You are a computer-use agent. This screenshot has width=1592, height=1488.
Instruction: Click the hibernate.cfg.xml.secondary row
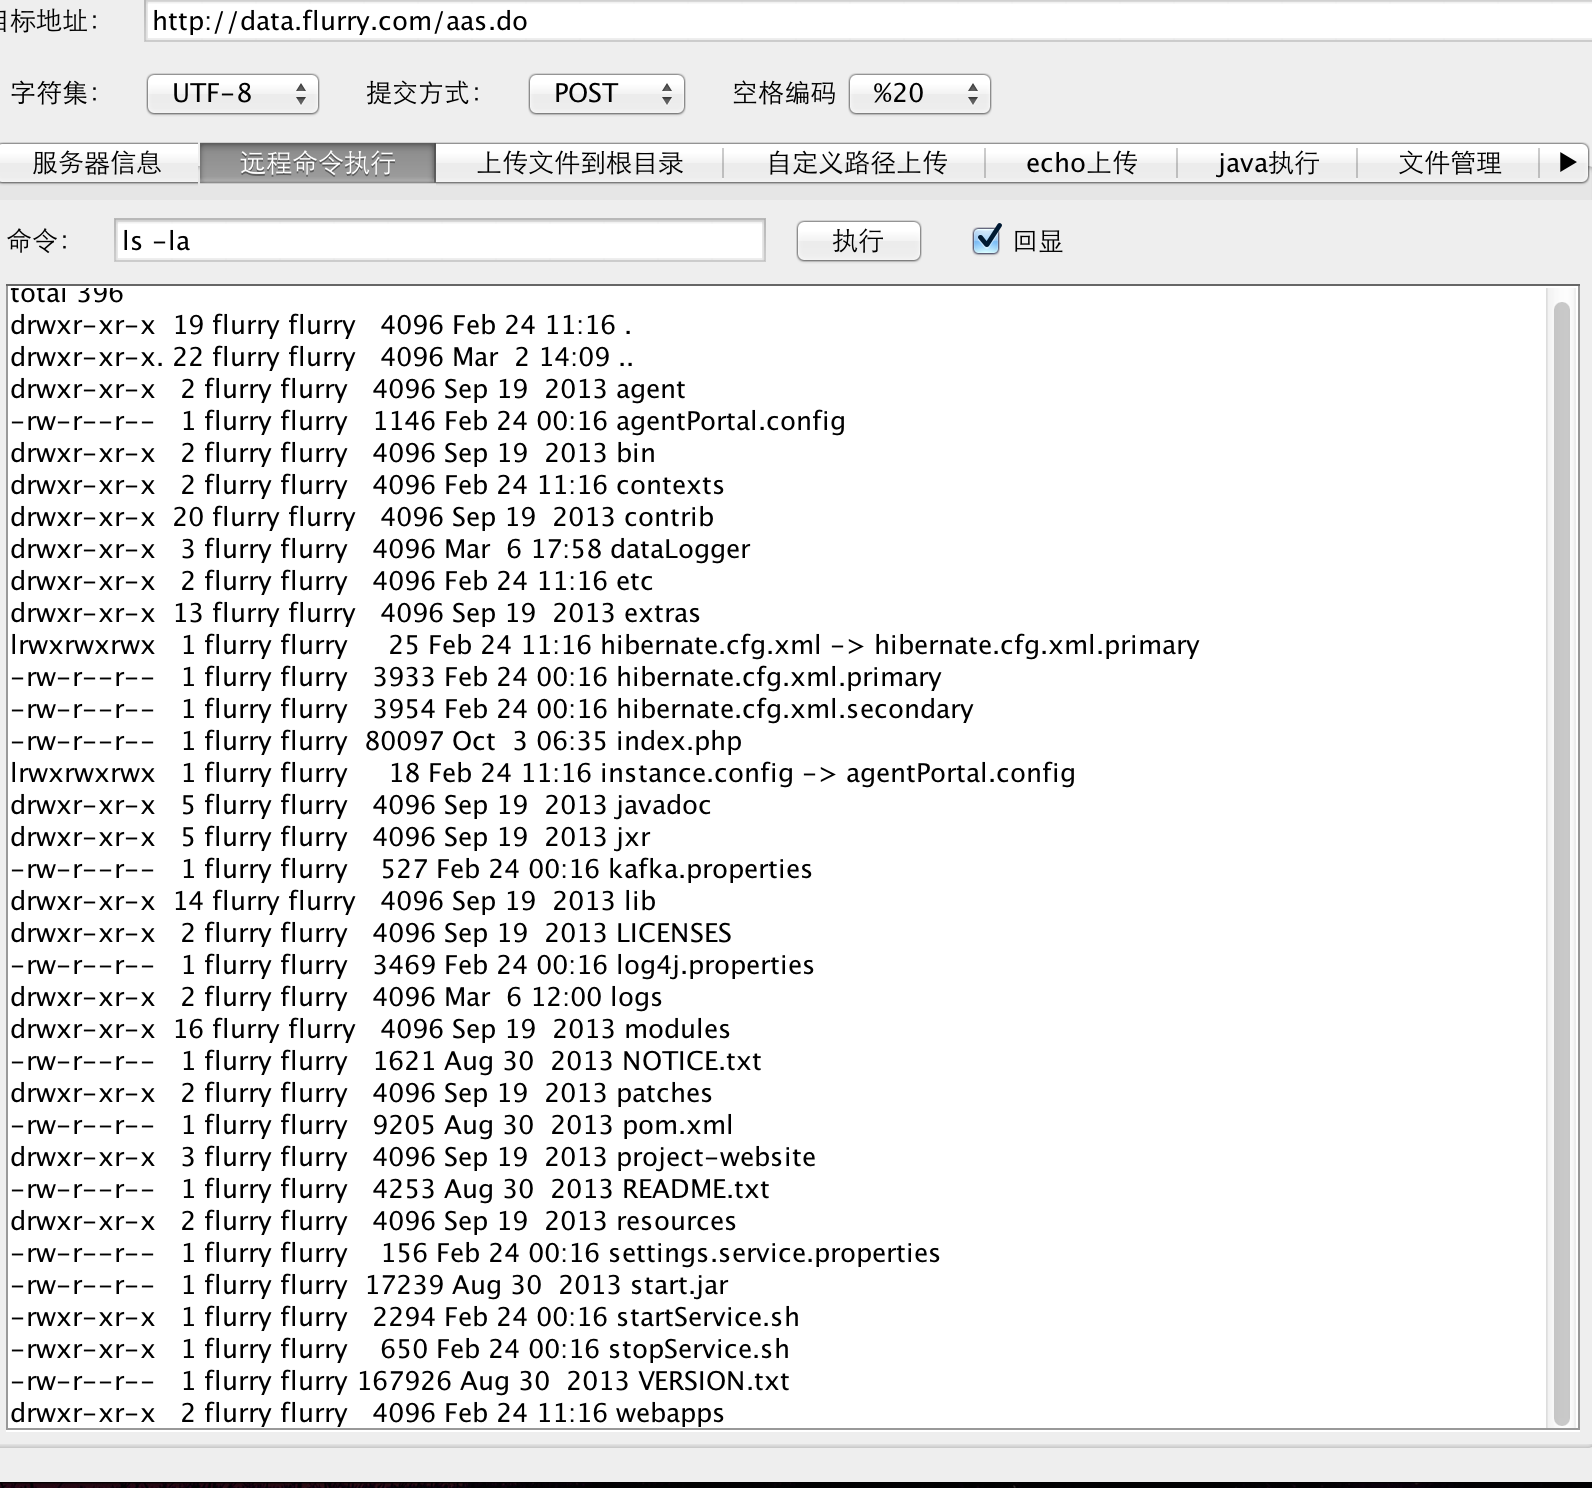click(491, 709)
